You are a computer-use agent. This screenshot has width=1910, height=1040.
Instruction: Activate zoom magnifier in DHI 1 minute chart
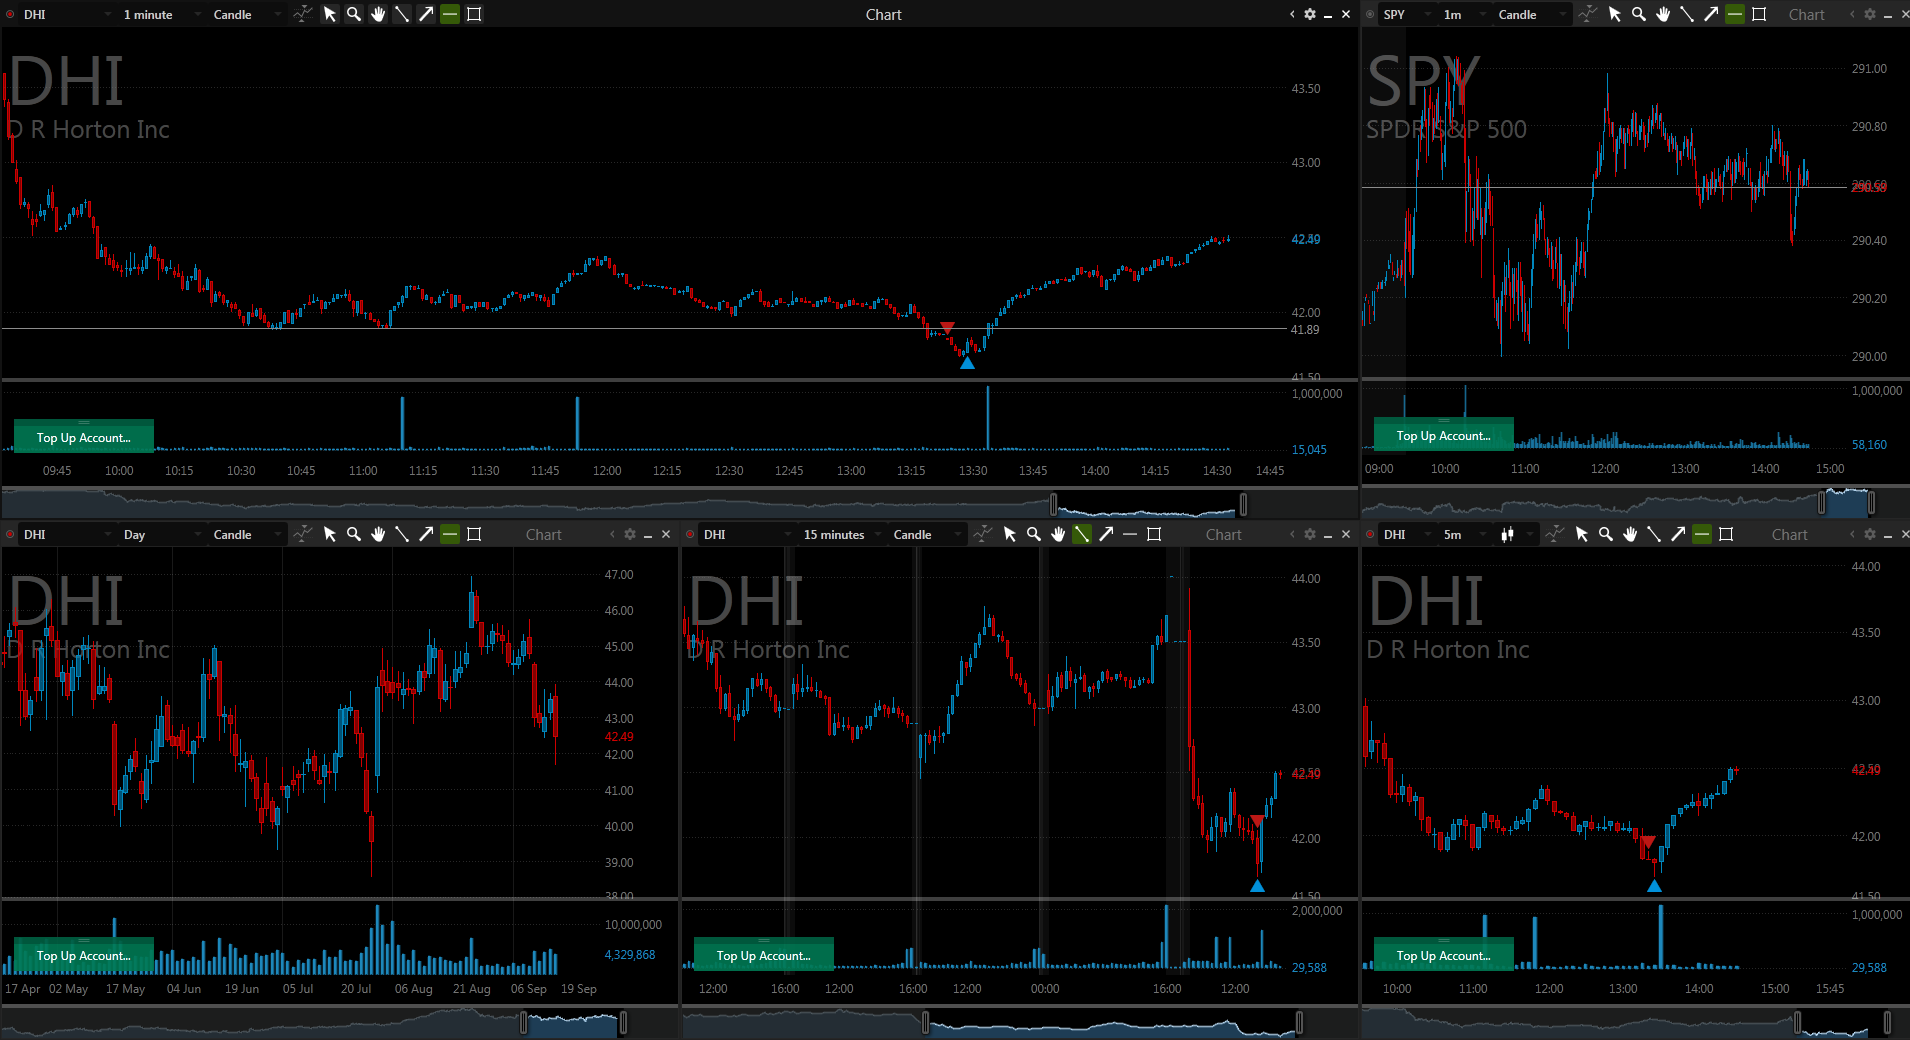[354, 14]
